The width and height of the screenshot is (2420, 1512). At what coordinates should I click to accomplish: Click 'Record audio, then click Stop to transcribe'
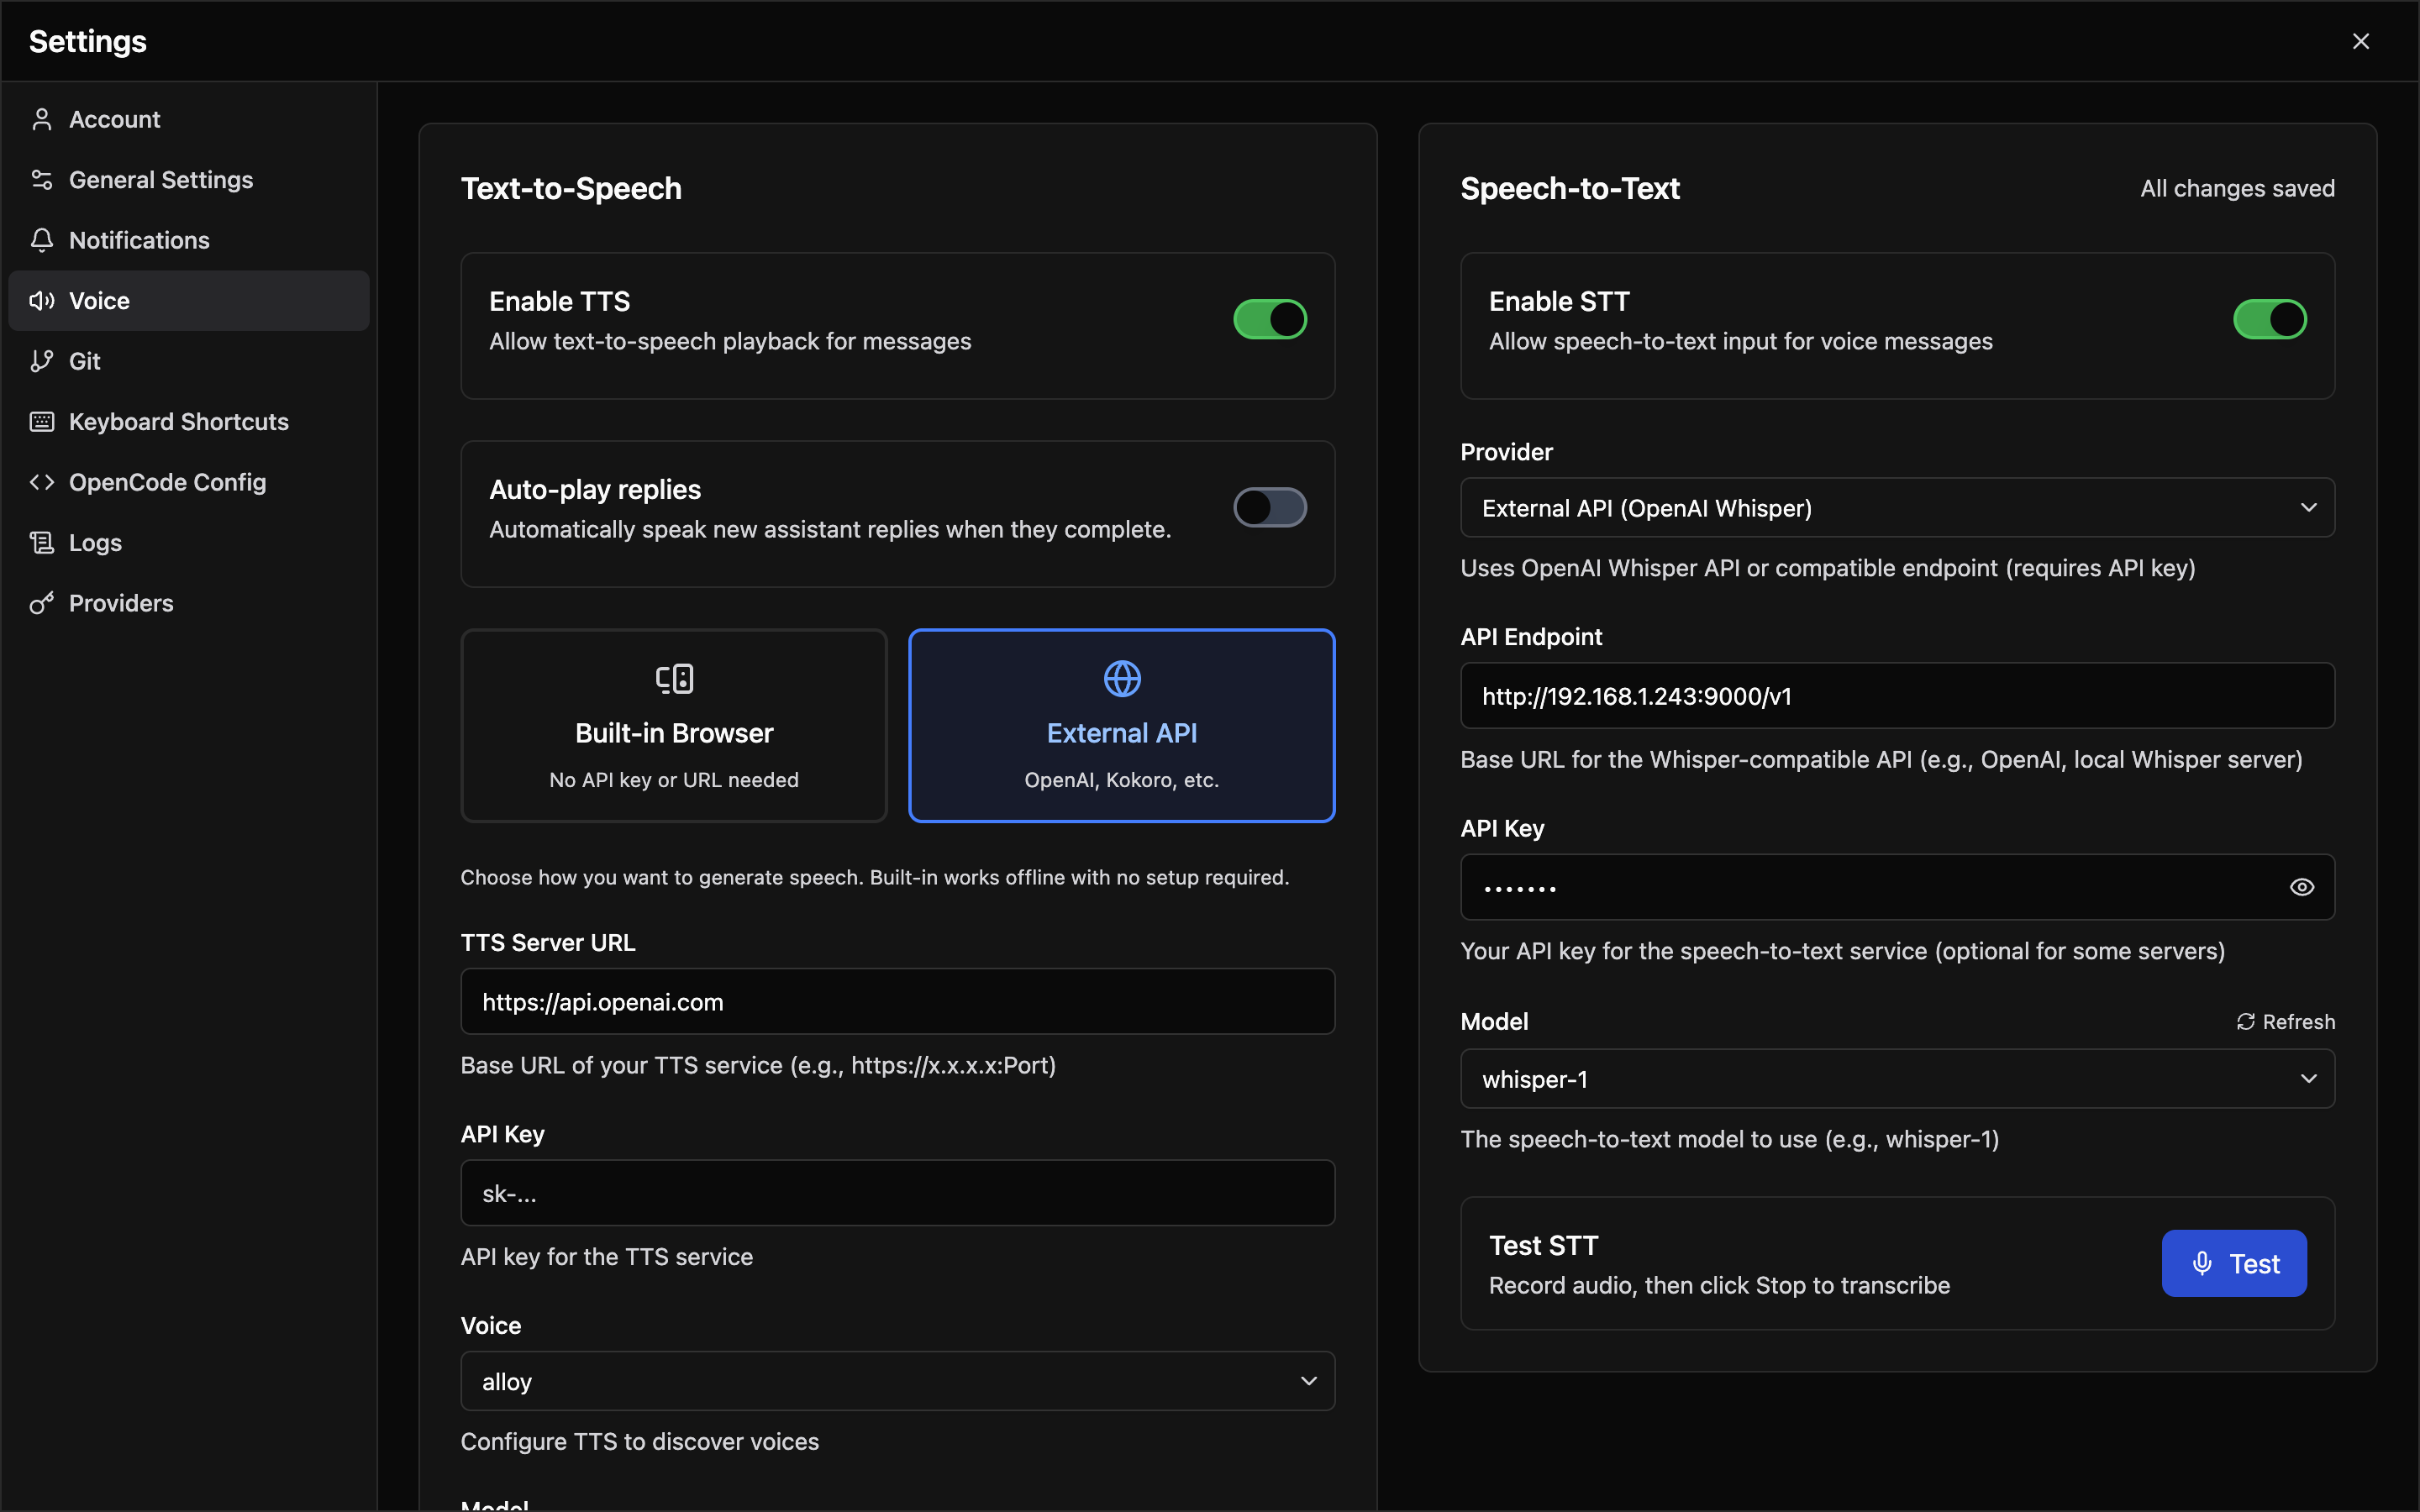pyautogui.click(x=1719, y=1285)
